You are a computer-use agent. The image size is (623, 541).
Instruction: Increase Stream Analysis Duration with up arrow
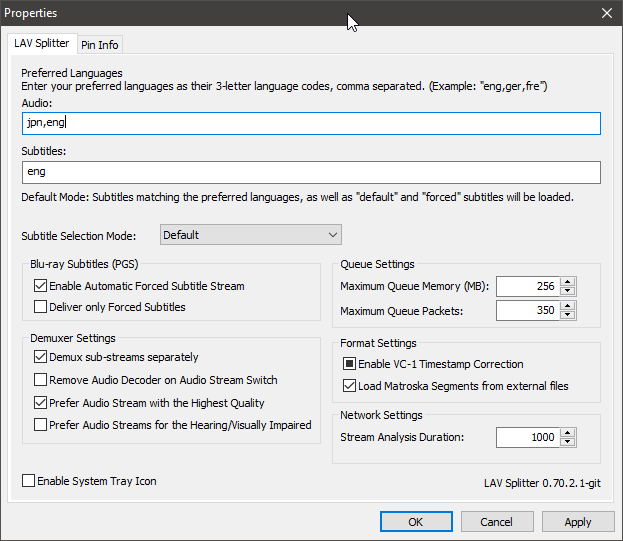tap(568, 432)
